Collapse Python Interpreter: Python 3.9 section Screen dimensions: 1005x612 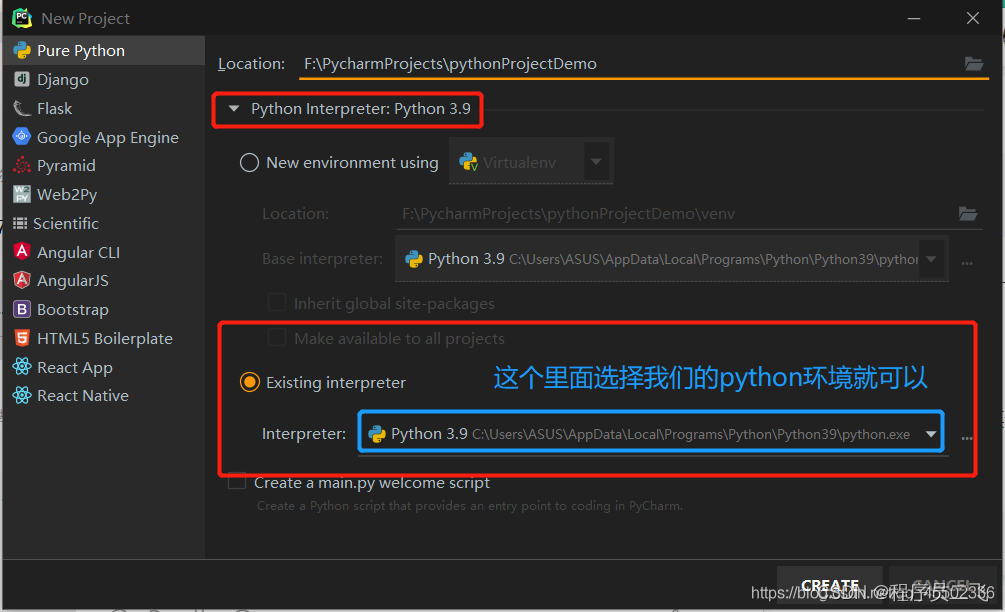pos(234,109)
